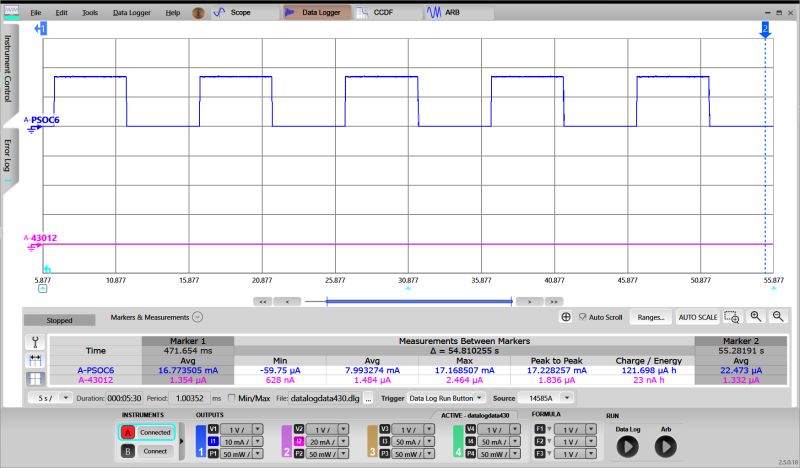Open the Tools menu
This screenshot has width=800, height=468.
tap(90, 12)
